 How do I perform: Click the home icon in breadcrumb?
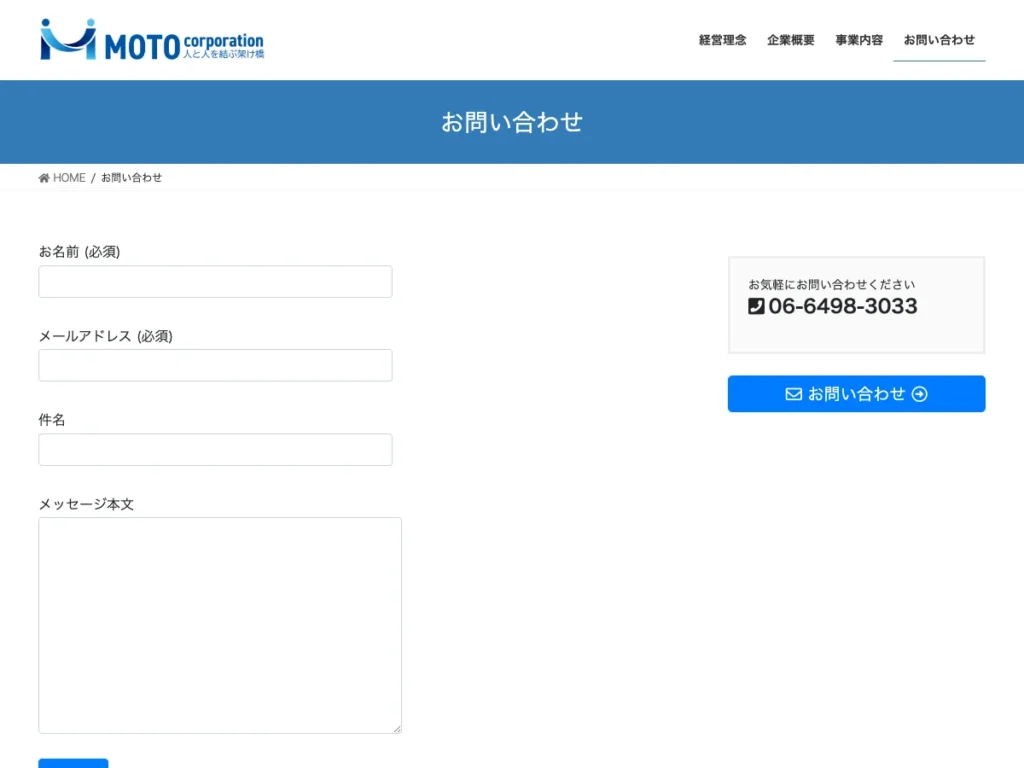pos(44,178)
